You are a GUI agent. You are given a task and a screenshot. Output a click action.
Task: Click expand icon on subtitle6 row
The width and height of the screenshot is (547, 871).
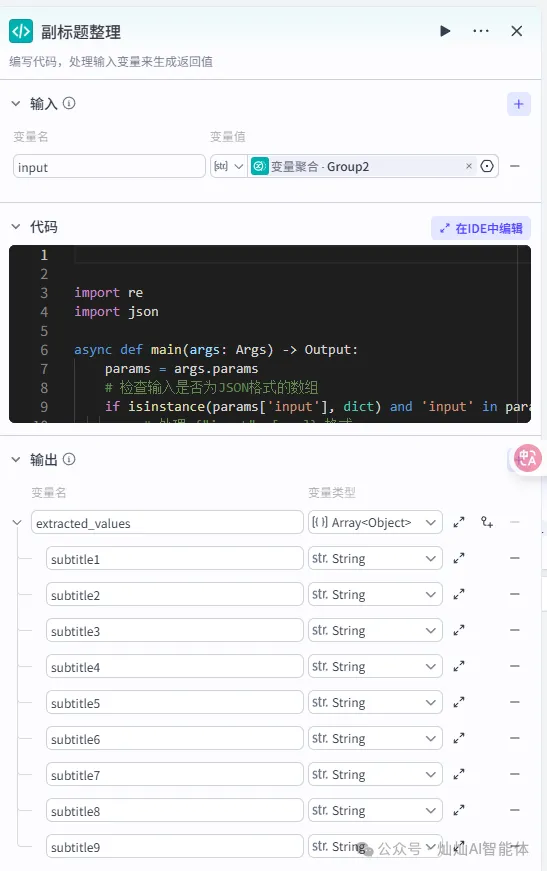(459, 739)
